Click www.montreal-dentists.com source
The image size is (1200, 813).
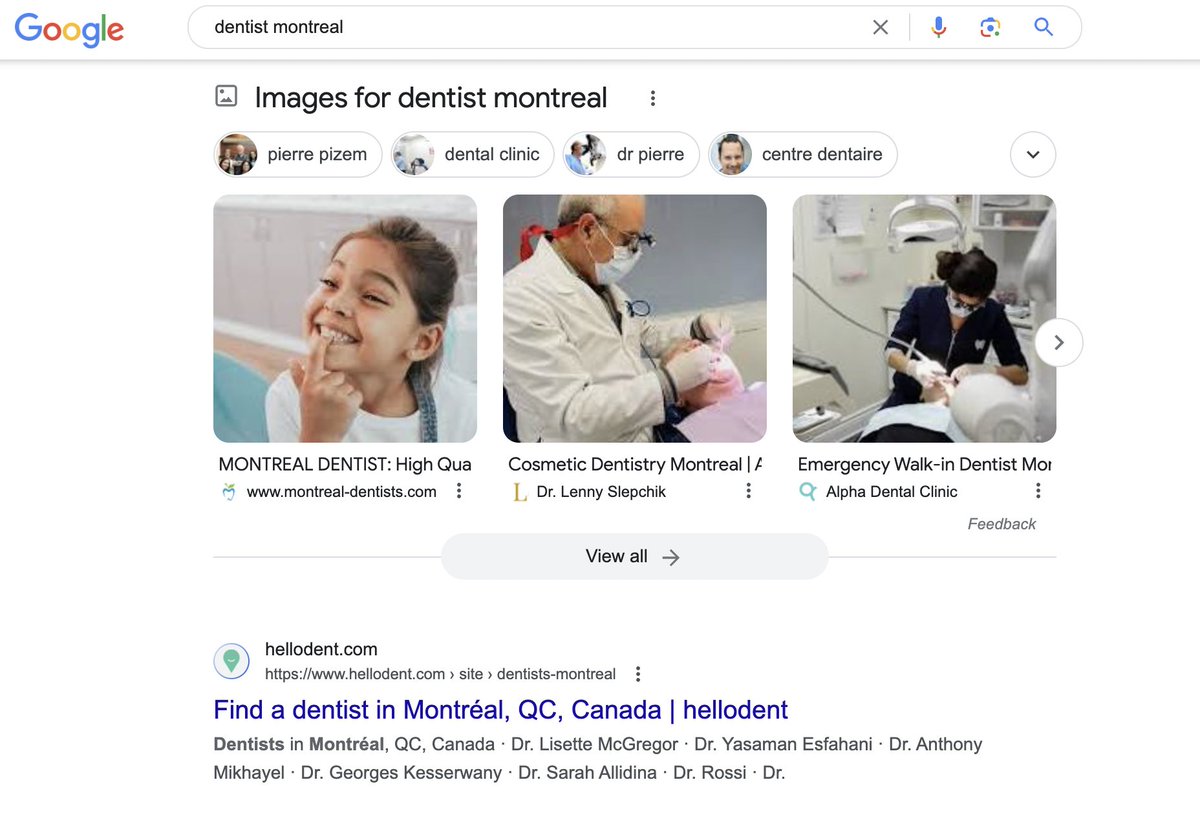pos(342,491)
